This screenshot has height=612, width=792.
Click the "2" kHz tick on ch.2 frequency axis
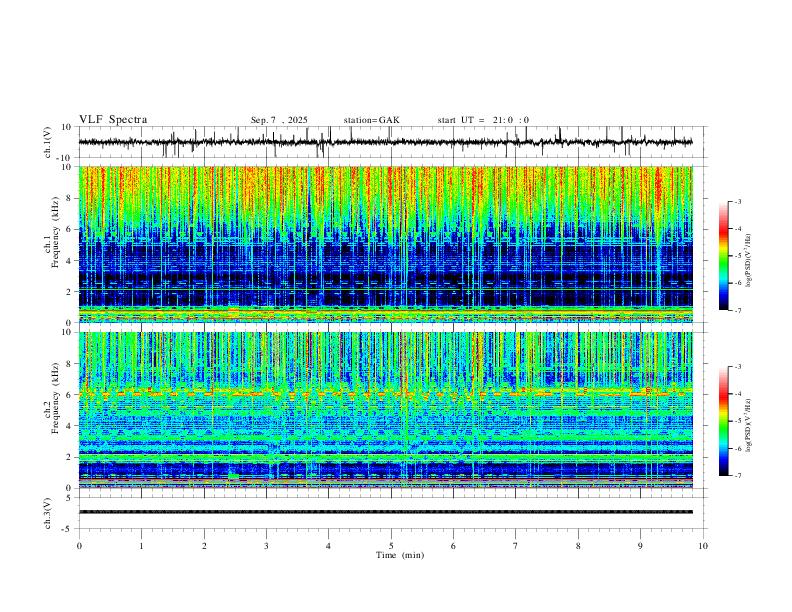click(x=70, y=457)
